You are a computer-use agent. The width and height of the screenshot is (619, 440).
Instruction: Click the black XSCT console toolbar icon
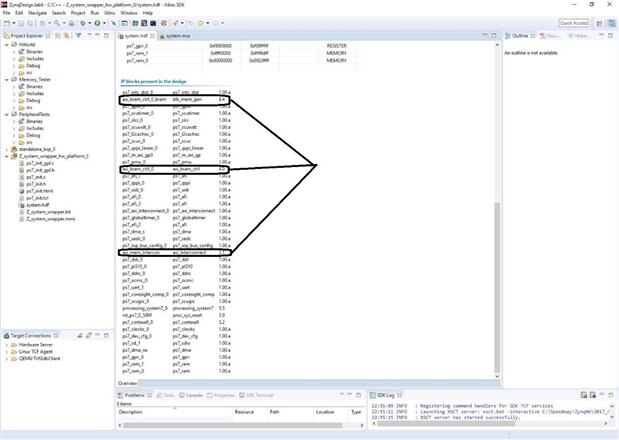click(x=153, y=23)
